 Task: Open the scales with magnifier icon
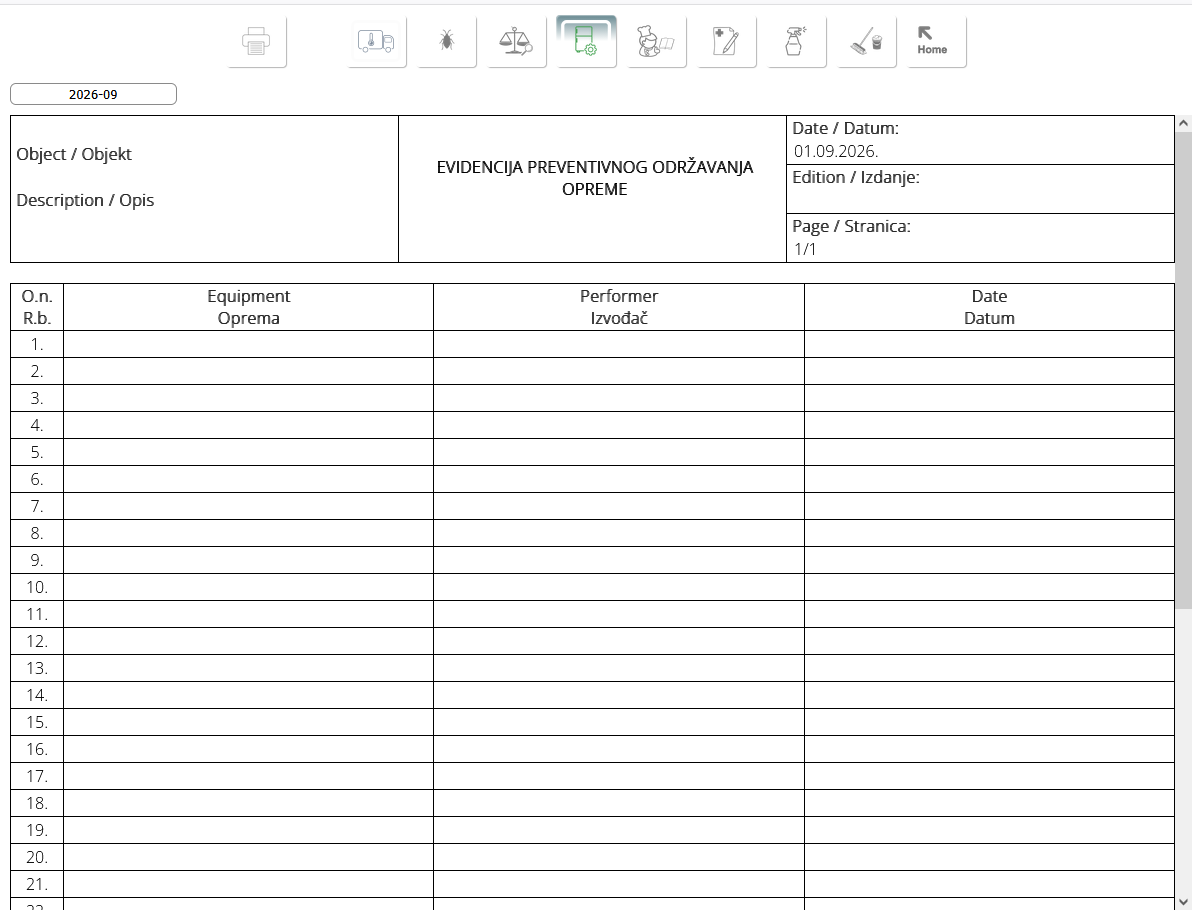(517, 42)
